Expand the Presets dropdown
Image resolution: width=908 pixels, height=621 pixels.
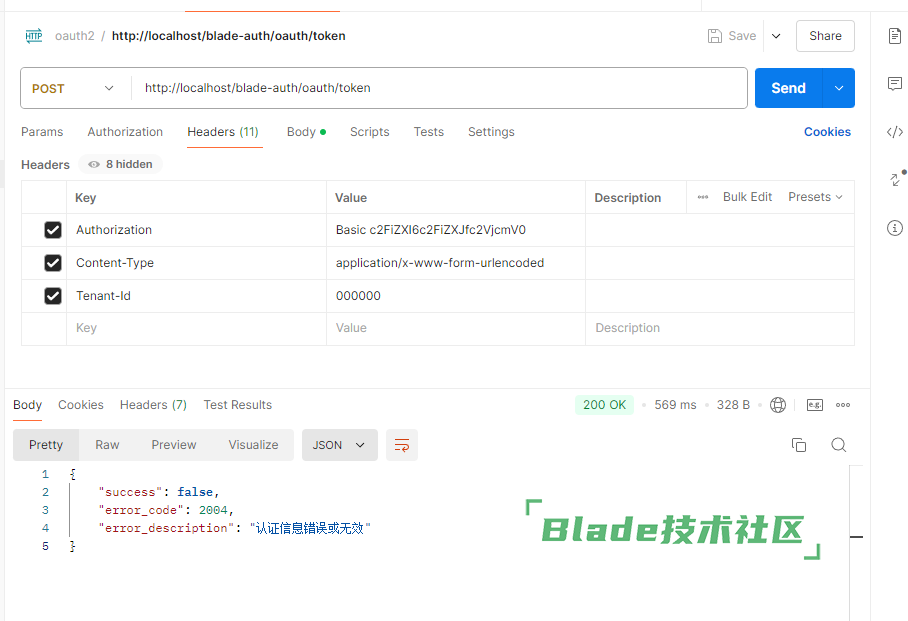click(x=815, y=197)
